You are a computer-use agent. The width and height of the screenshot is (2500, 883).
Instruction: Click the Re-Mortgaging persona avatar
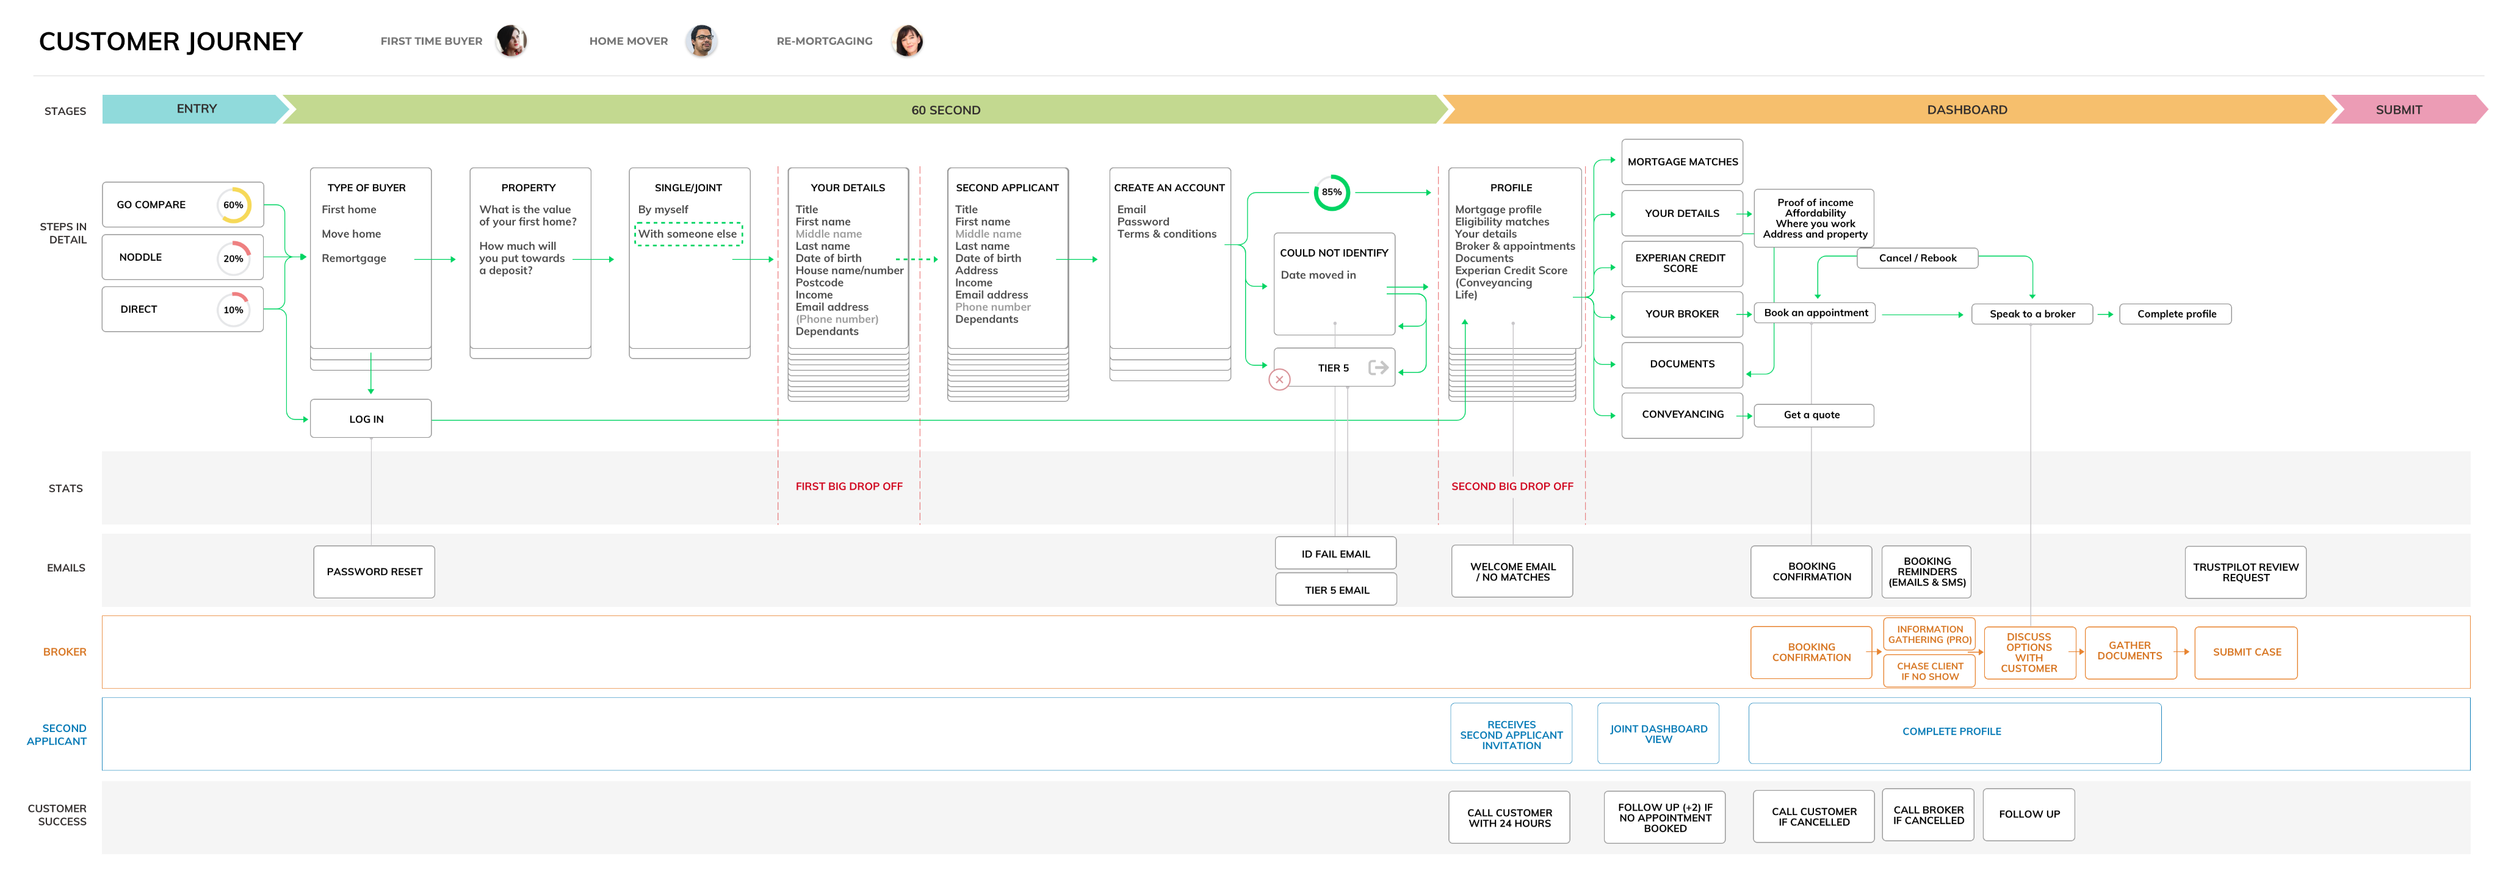click(907, 41)
